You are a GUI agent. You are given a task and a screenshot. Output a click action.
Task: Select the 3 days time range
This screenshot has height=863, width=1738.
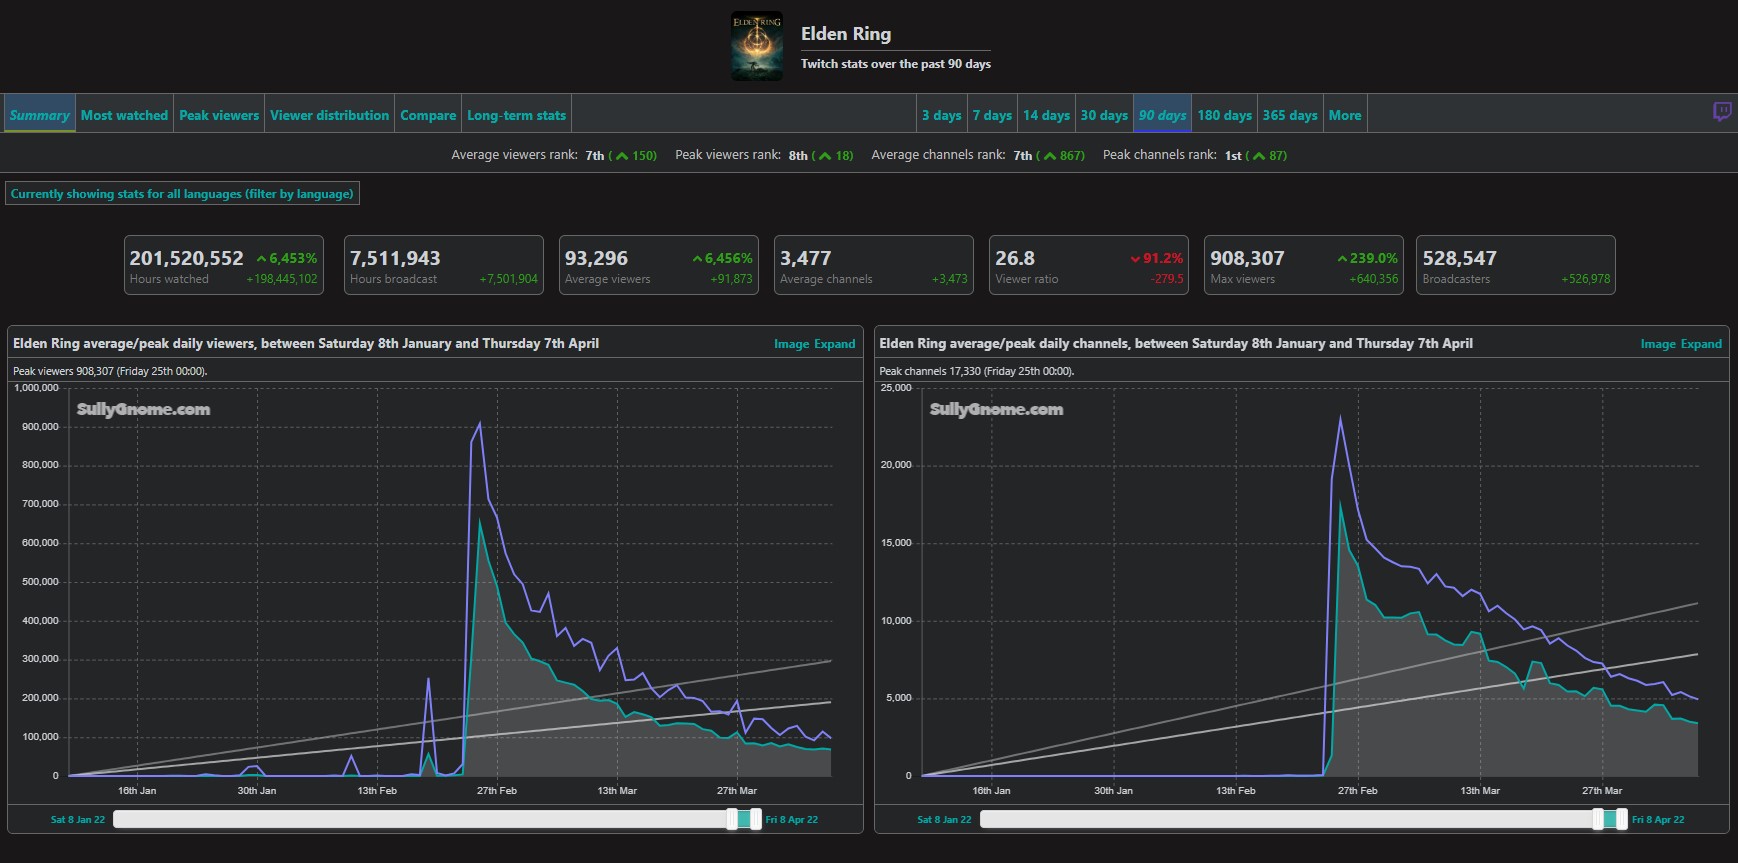click(x=942, y=115)
